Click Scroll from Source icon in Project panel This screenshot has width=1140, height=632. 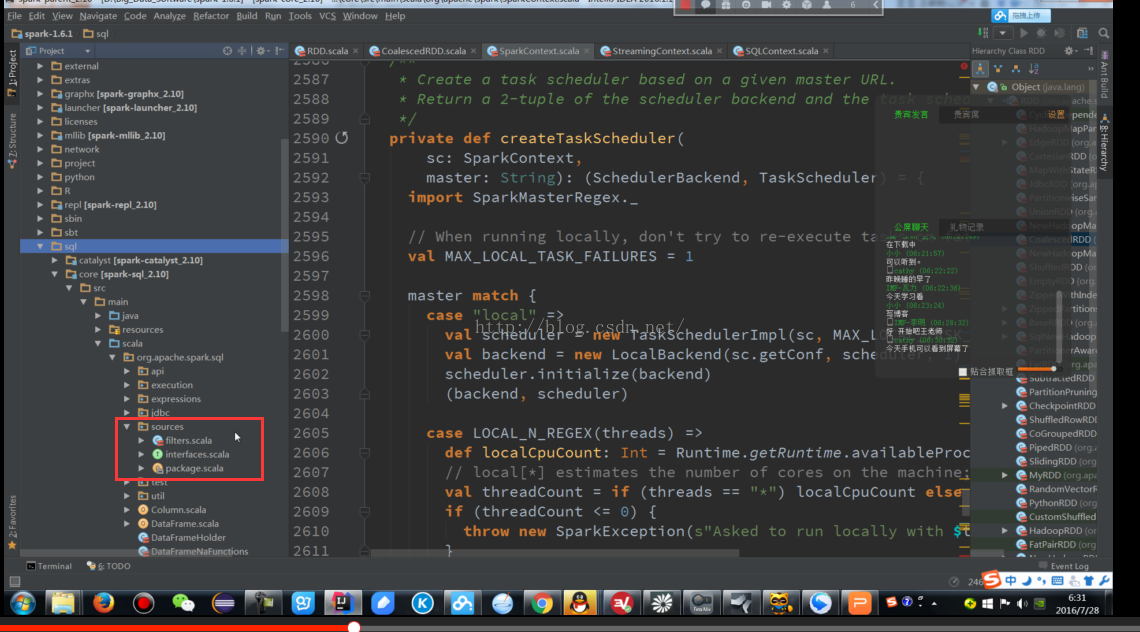tap(228, 51)
